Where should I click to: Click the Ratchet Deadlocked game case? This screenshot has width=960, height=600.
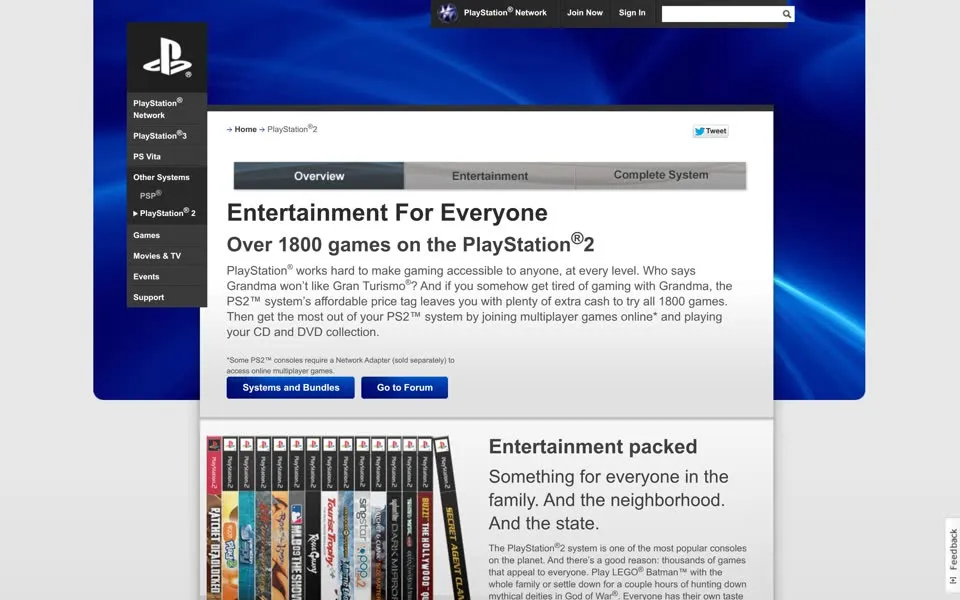pyautogui.click(x=214, y=518)
